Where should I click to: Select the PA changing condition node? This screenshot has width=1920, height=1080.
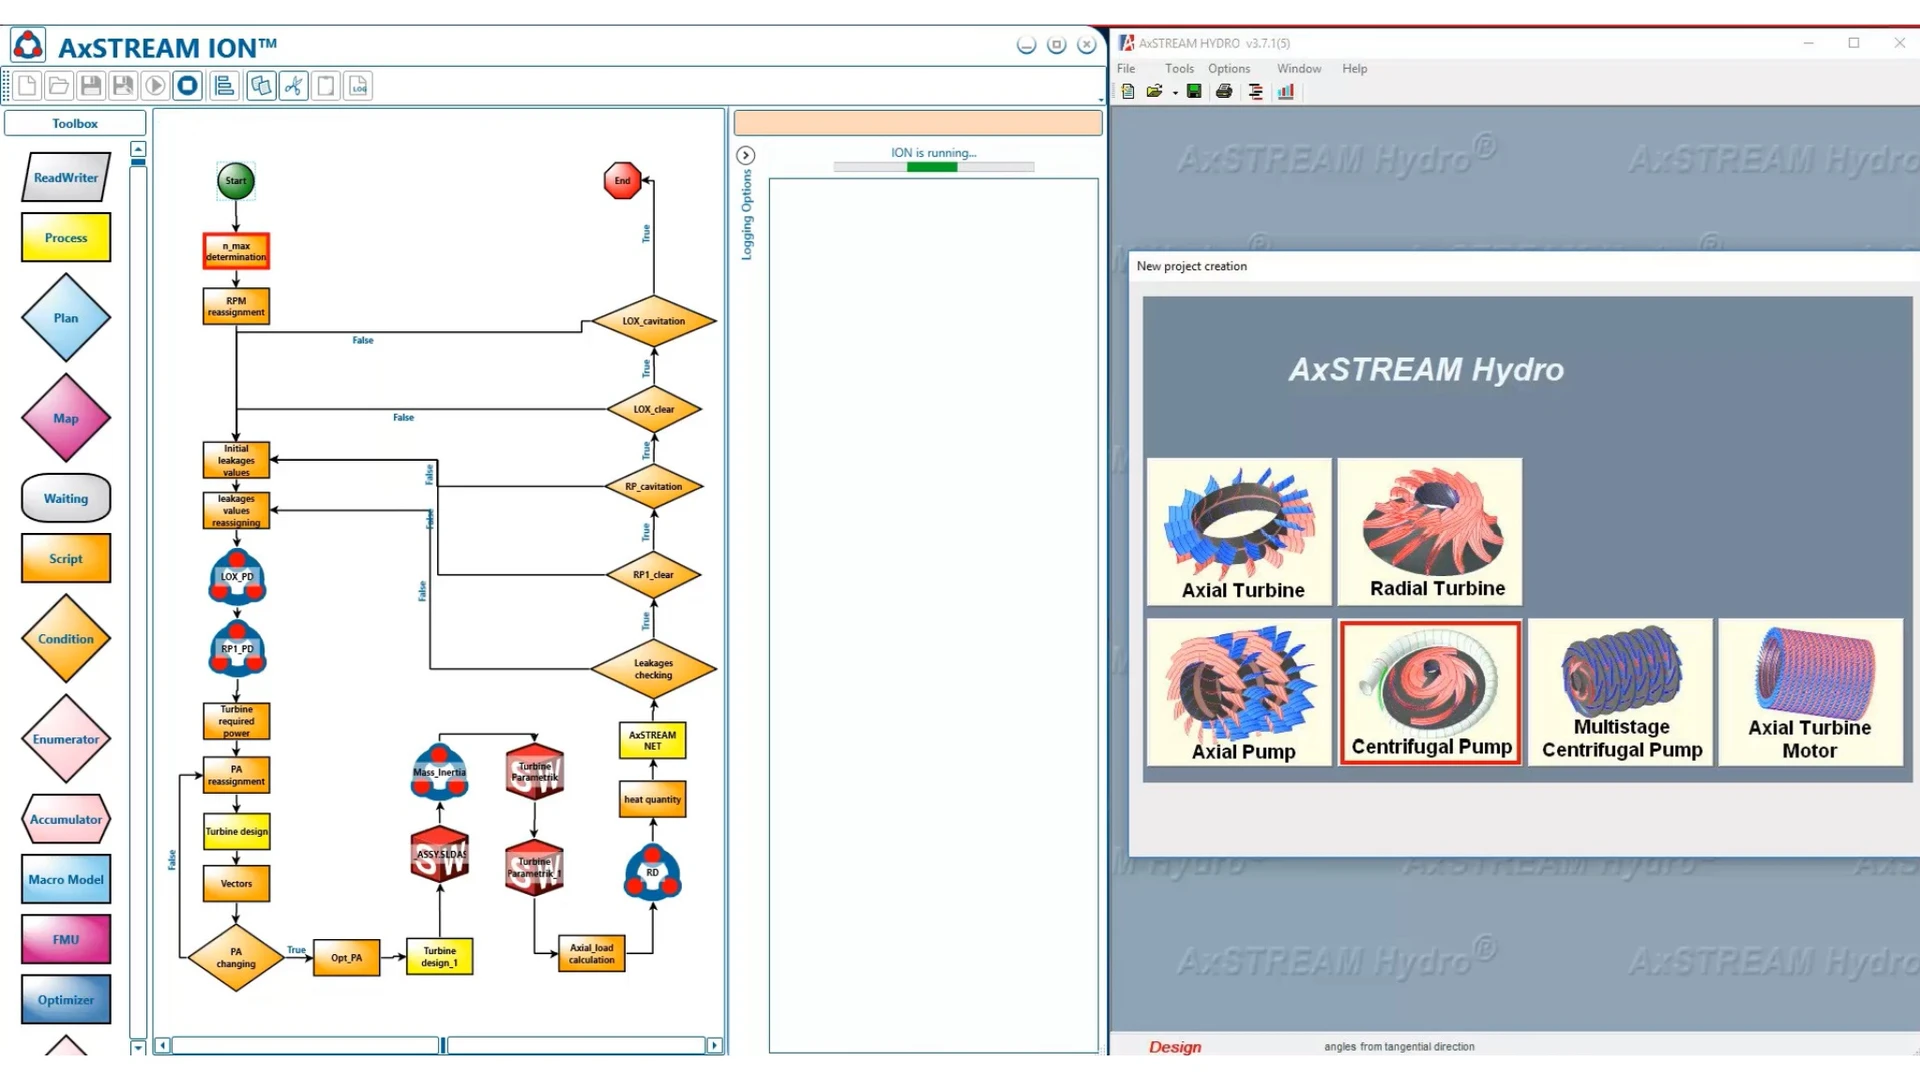pos(236,958)
